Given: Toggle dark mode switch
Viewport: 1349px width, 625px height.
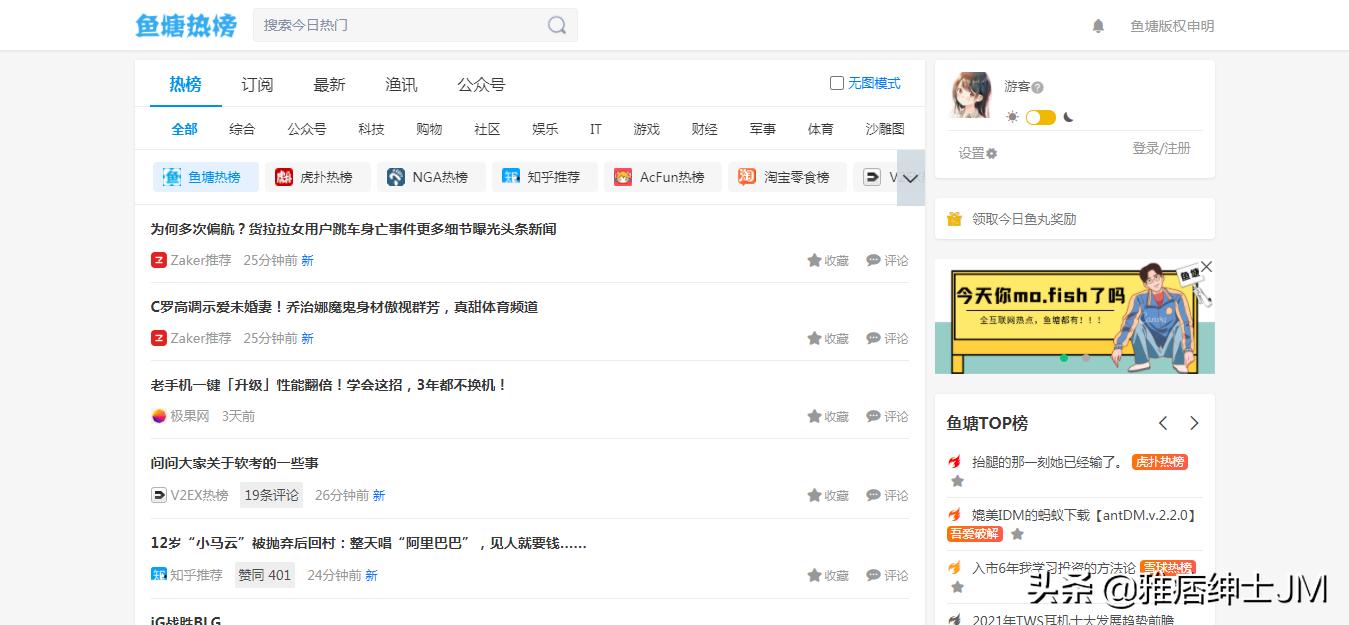Looking at the screenshot, I should coord(1040,116).
